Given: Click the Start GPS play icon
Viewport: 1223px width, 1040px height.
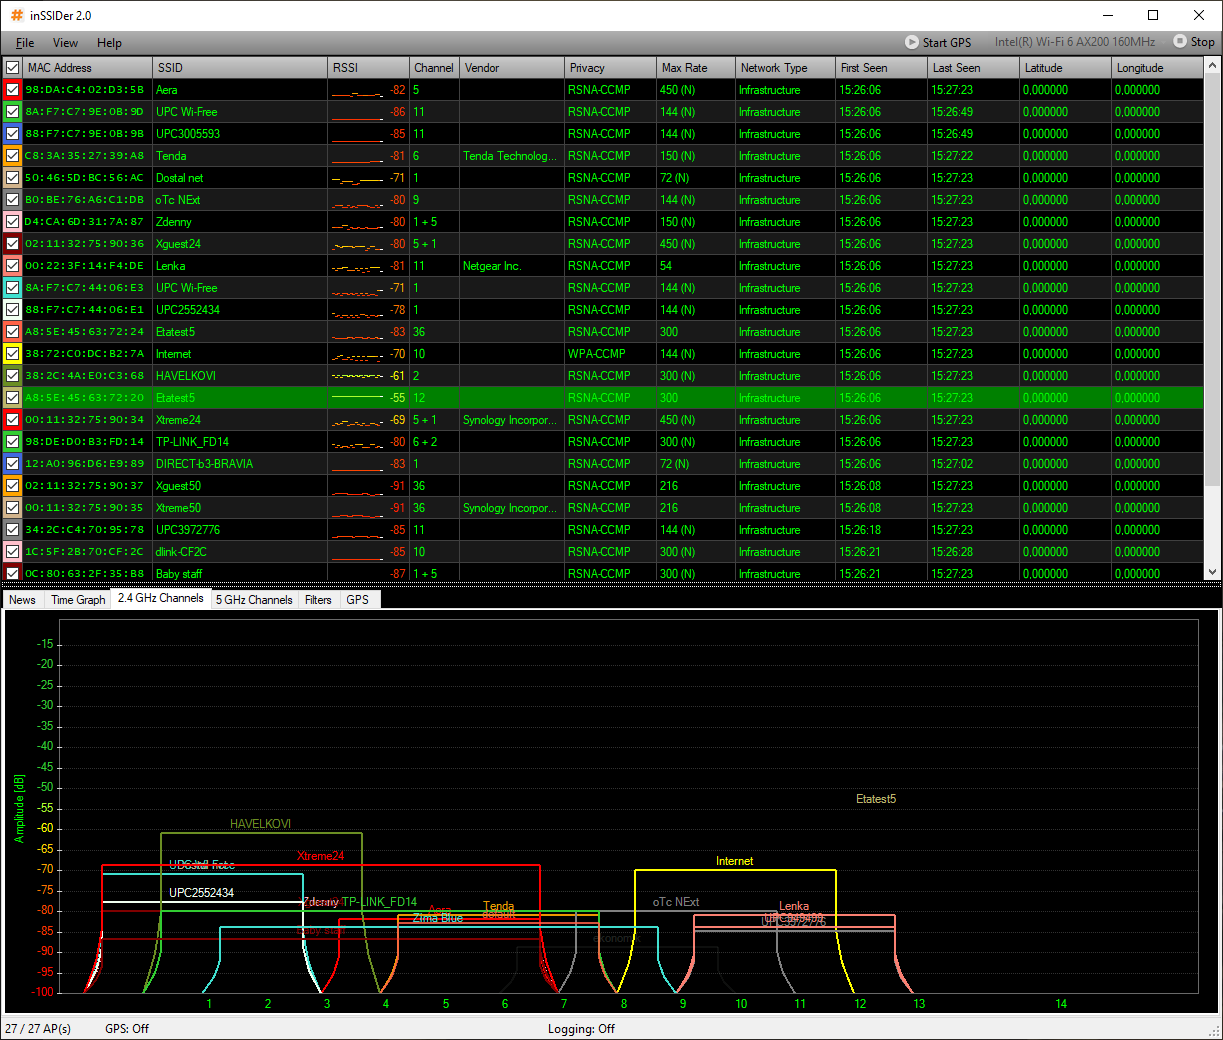Looking at the screenshot, I should (911, 42).
